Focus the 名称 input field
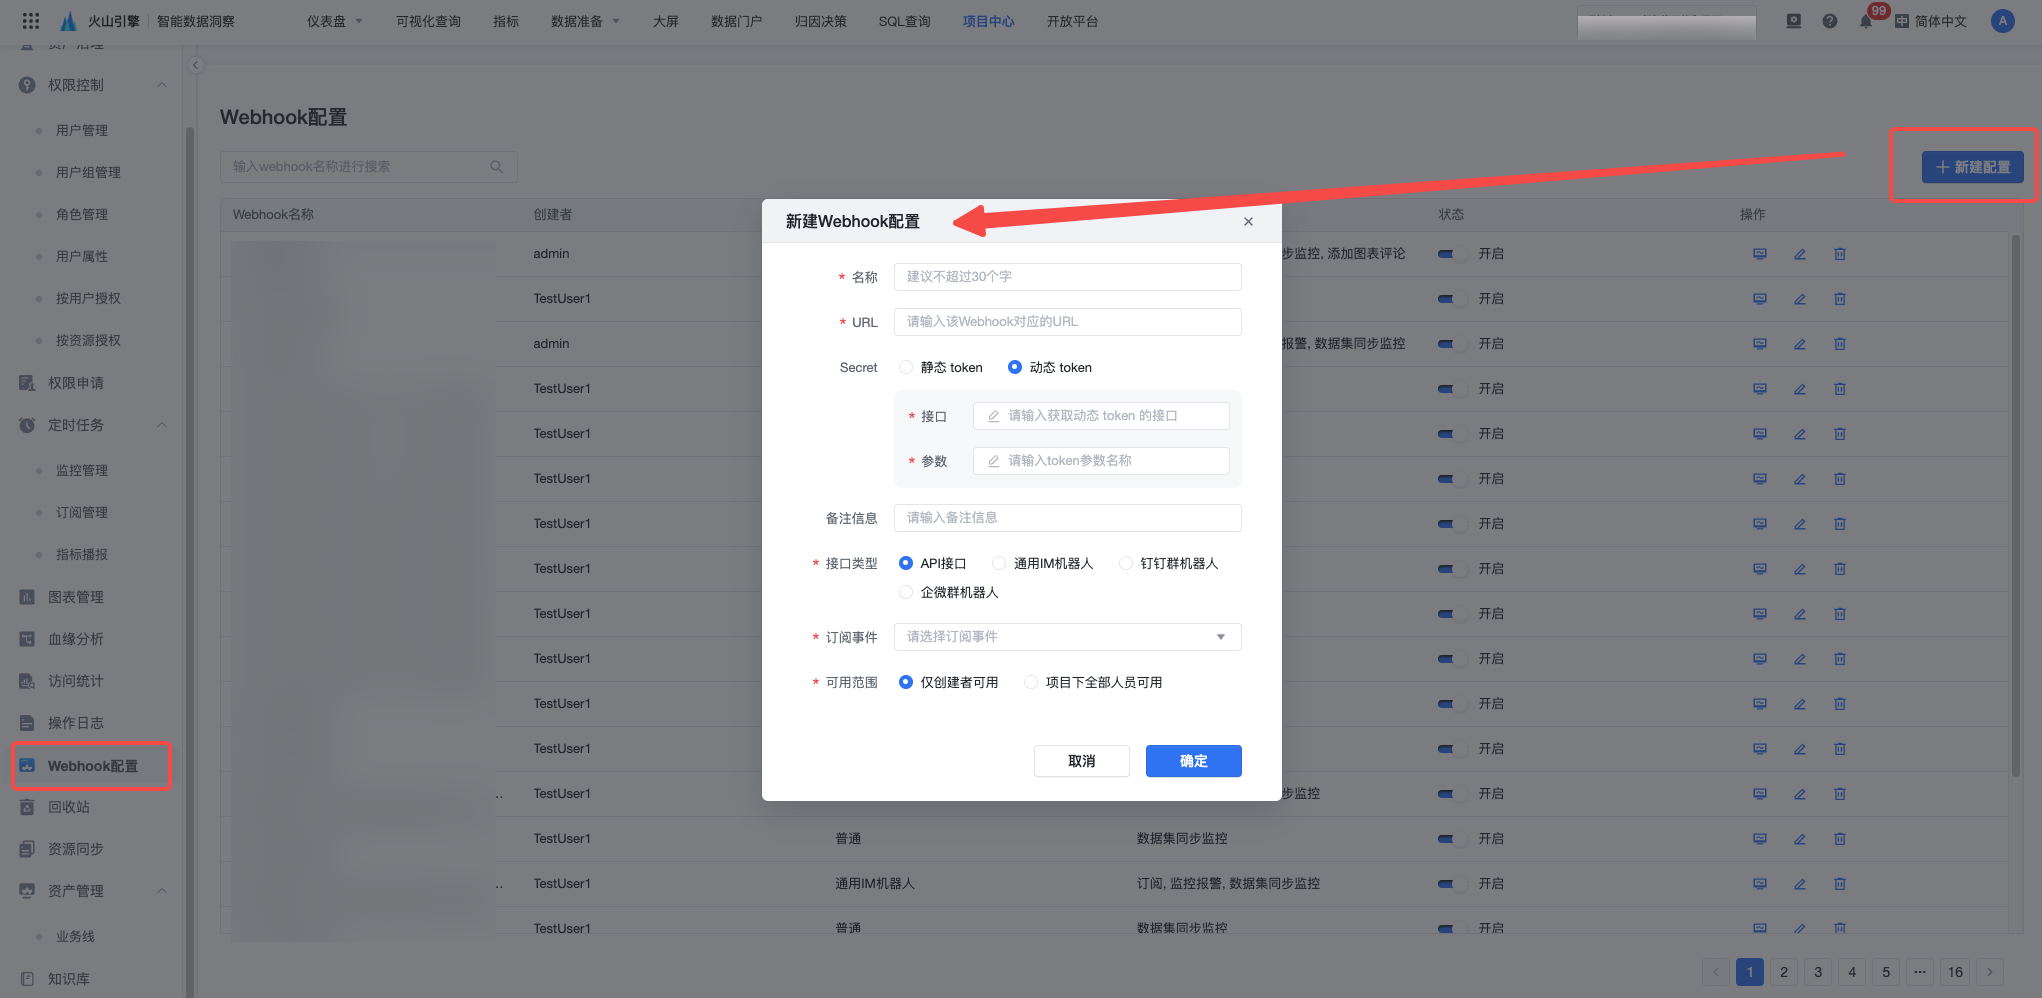This screenshot has height=998, width=2042. point(1067,277)
